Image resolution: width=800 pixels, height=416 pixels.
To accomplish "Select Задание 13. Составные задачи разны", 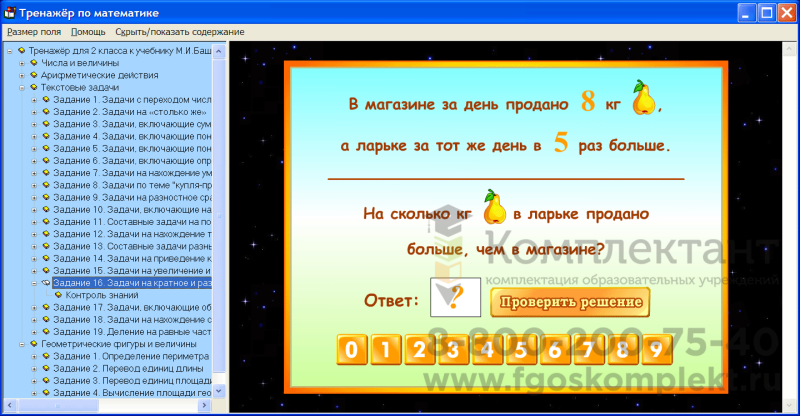I will [x=132, y=247].
